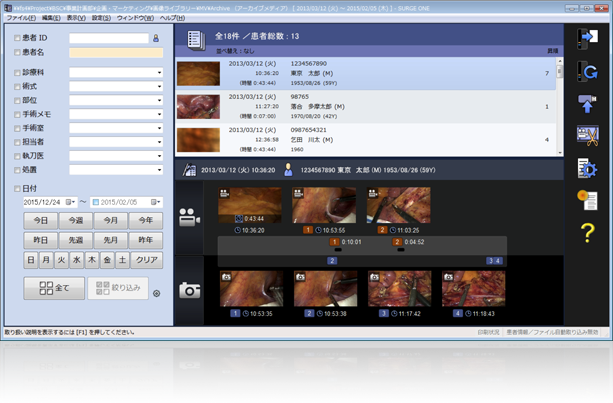Click the refresh device icon in sidebar
The height and width of the screenshot is (403, 613).
click(x=587, y=72)
